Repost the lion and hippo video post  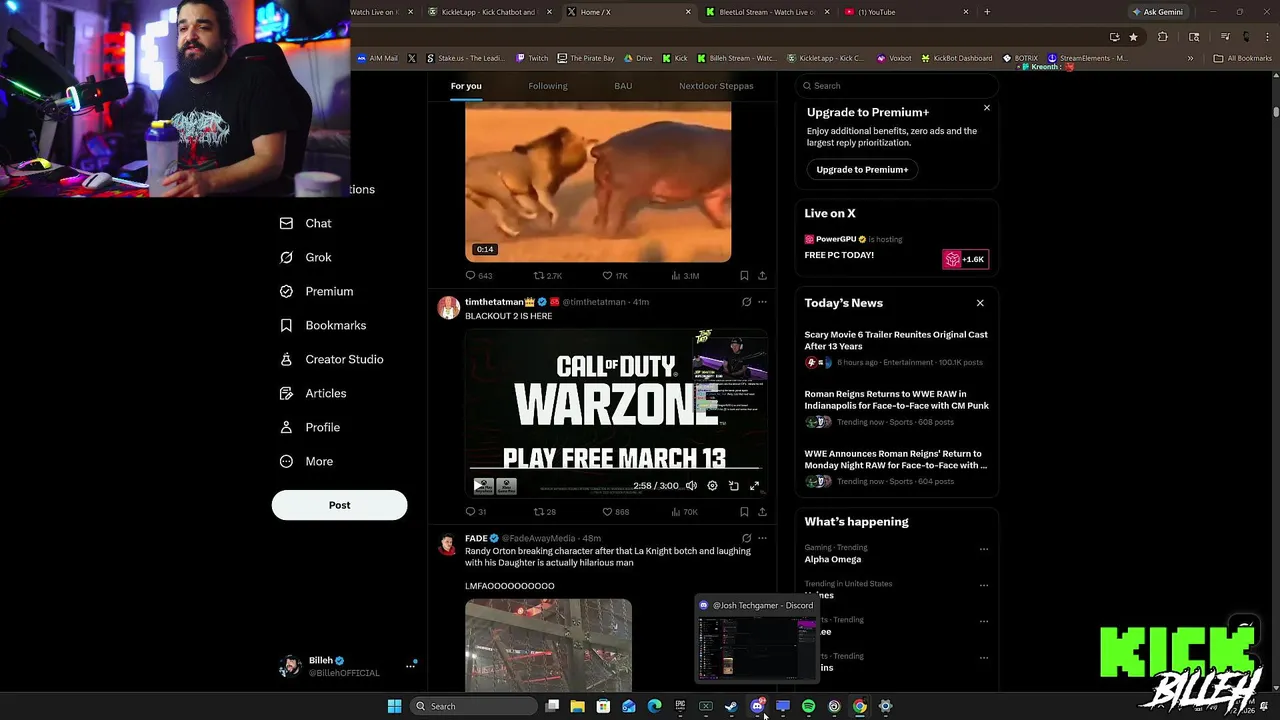(547, 276)
